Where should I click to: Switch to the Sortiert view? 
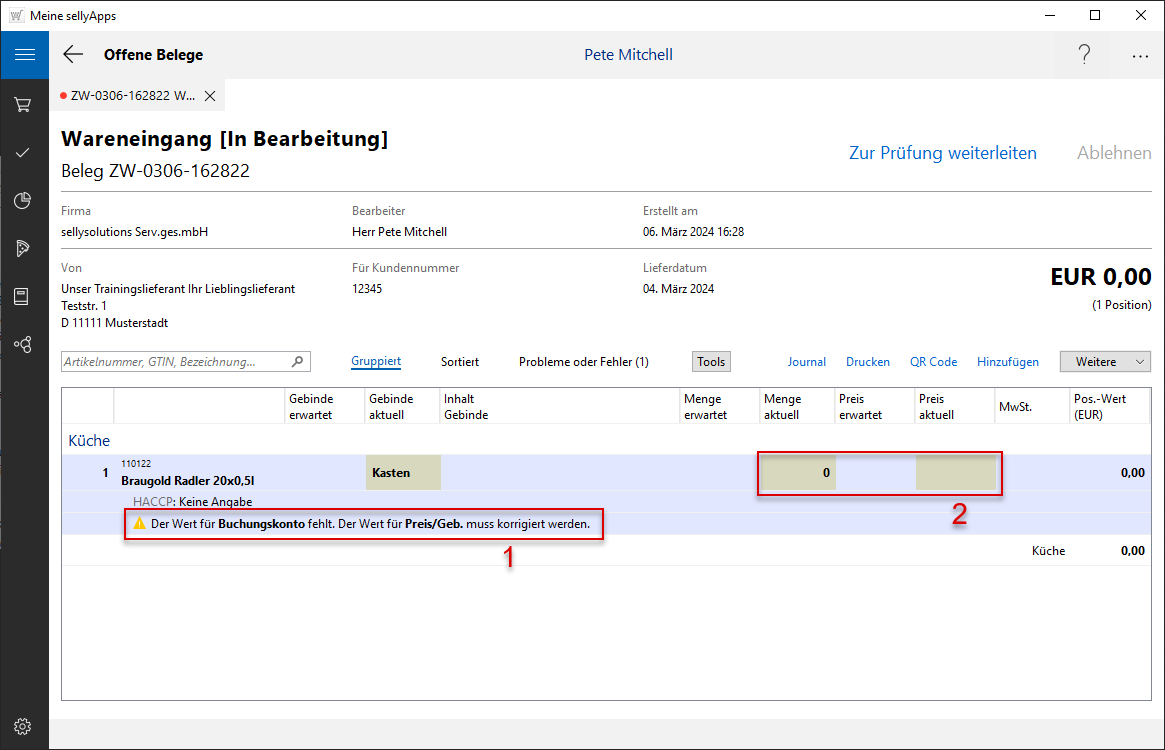[460, 362]
